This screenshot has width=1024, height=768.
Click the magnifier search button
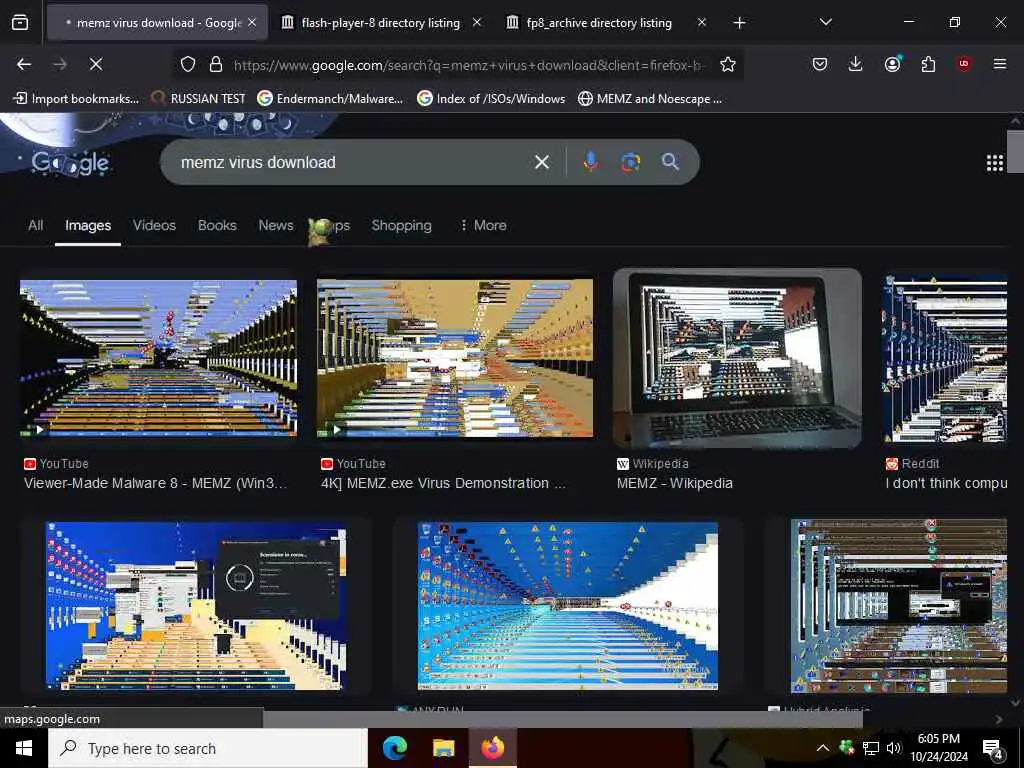670,162
